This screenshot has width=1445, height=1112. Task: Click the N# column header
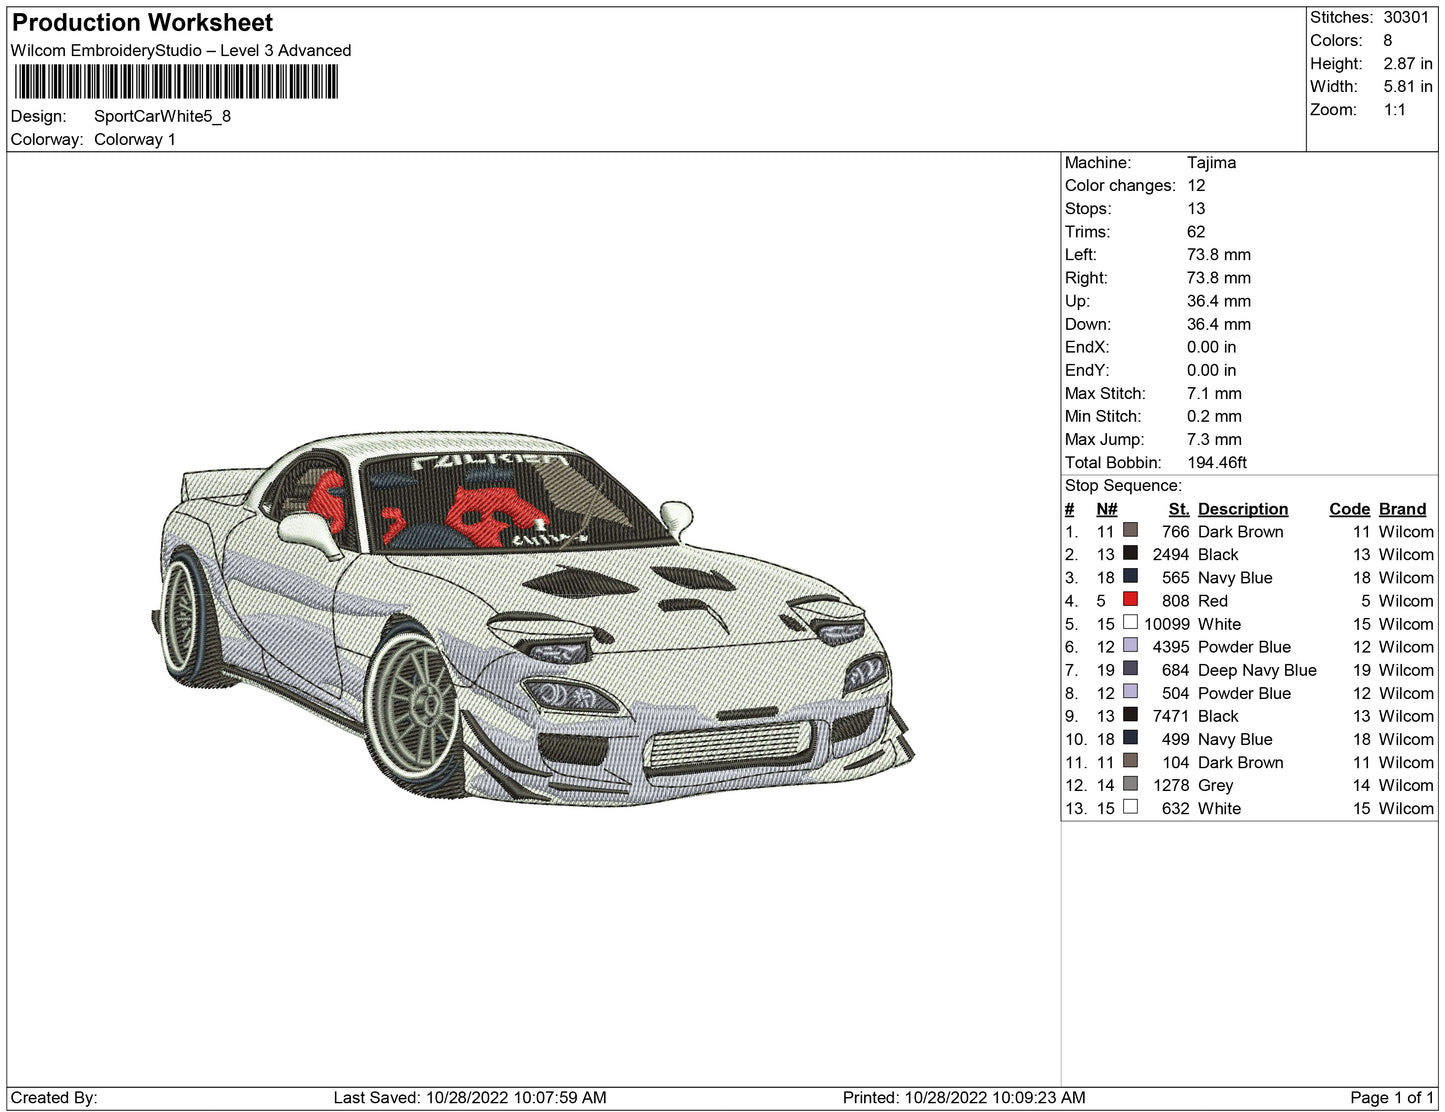[1106, 509]
